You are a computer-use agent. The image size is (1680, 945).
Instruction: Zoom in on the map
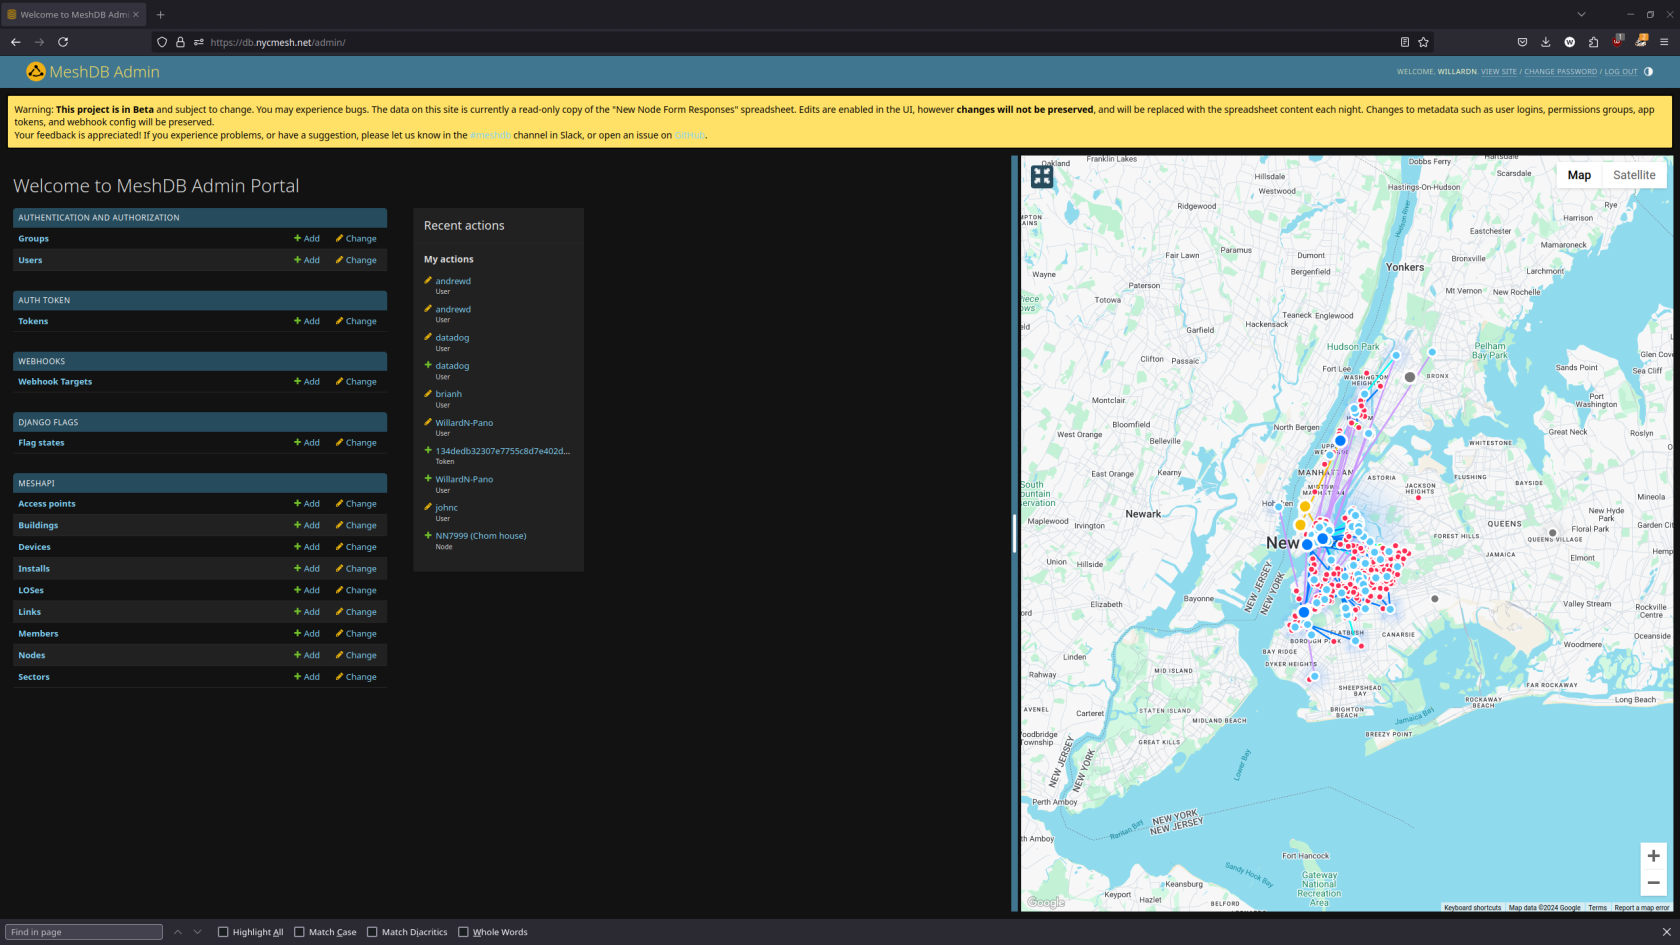coord(1653,856)
